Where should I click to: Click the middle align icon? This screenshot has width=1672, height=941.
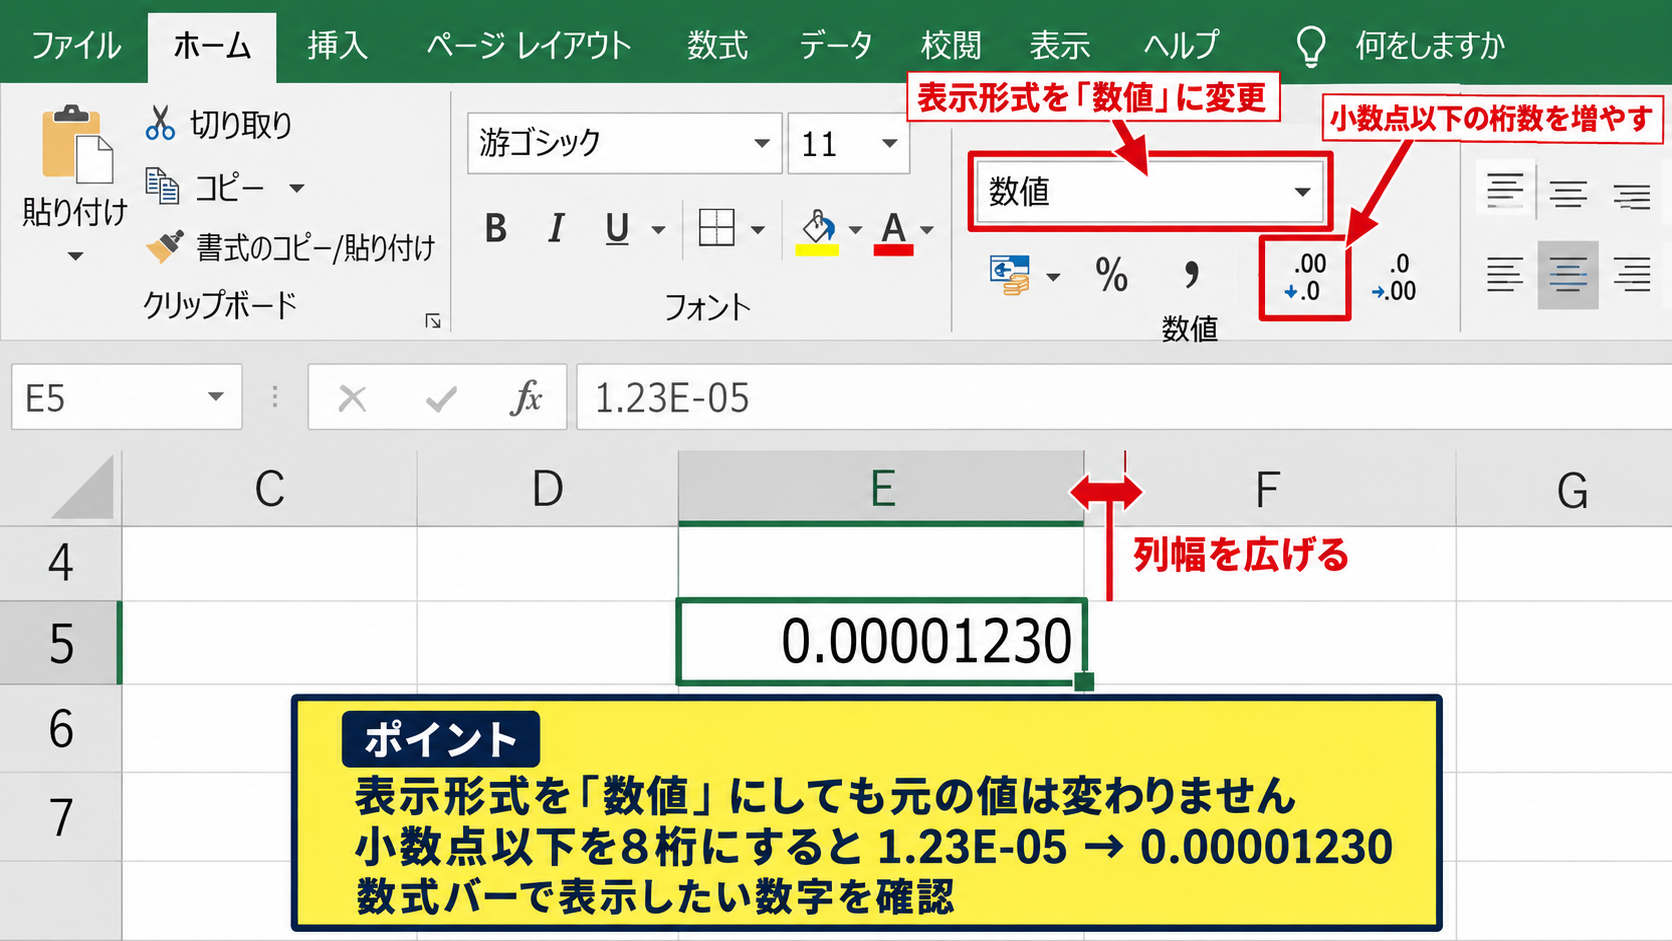1568,193
